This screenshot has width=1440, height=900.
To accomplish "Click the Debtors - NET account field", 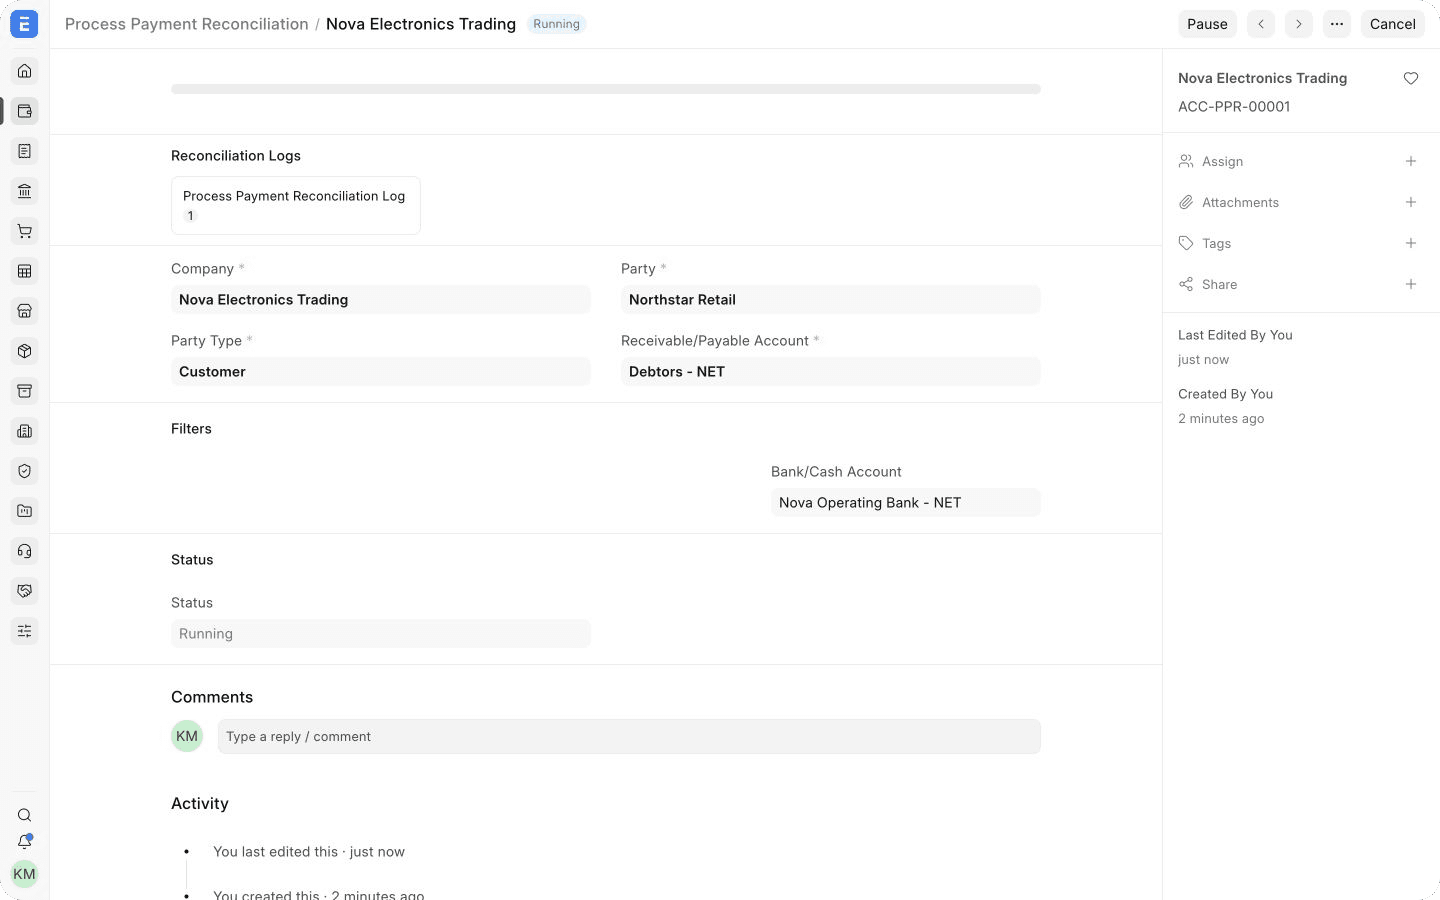I will pyautogui.click(x=831, y=372).
